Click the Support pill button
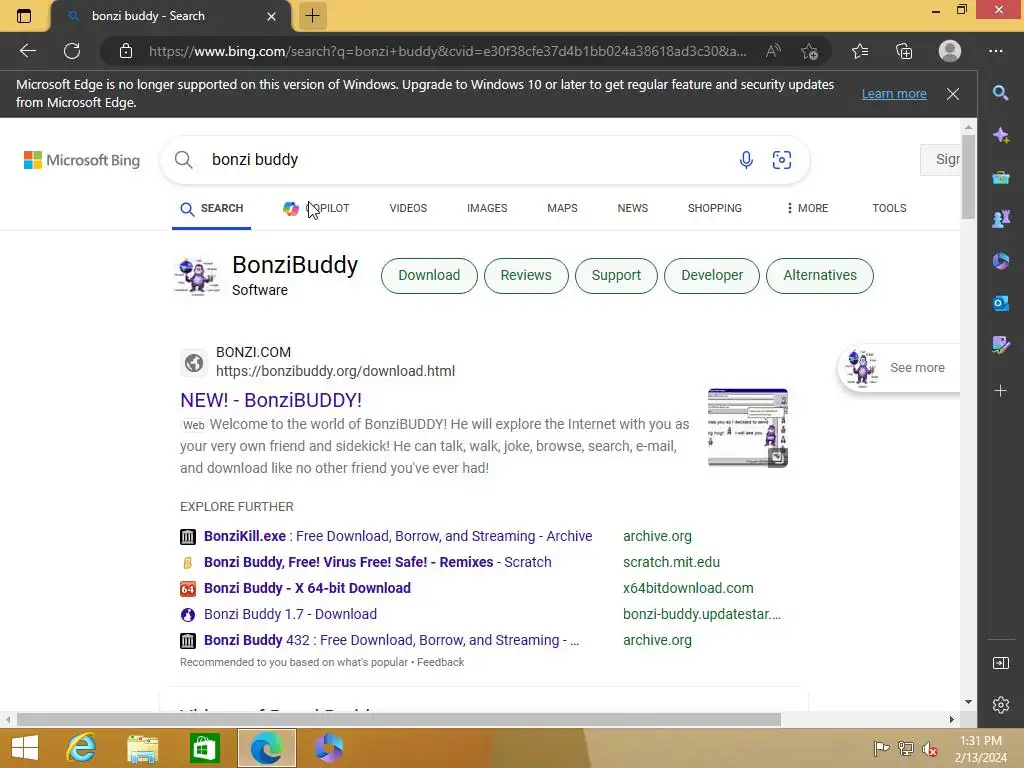This screenshot has height=768, width=1024. click(616, 276)
